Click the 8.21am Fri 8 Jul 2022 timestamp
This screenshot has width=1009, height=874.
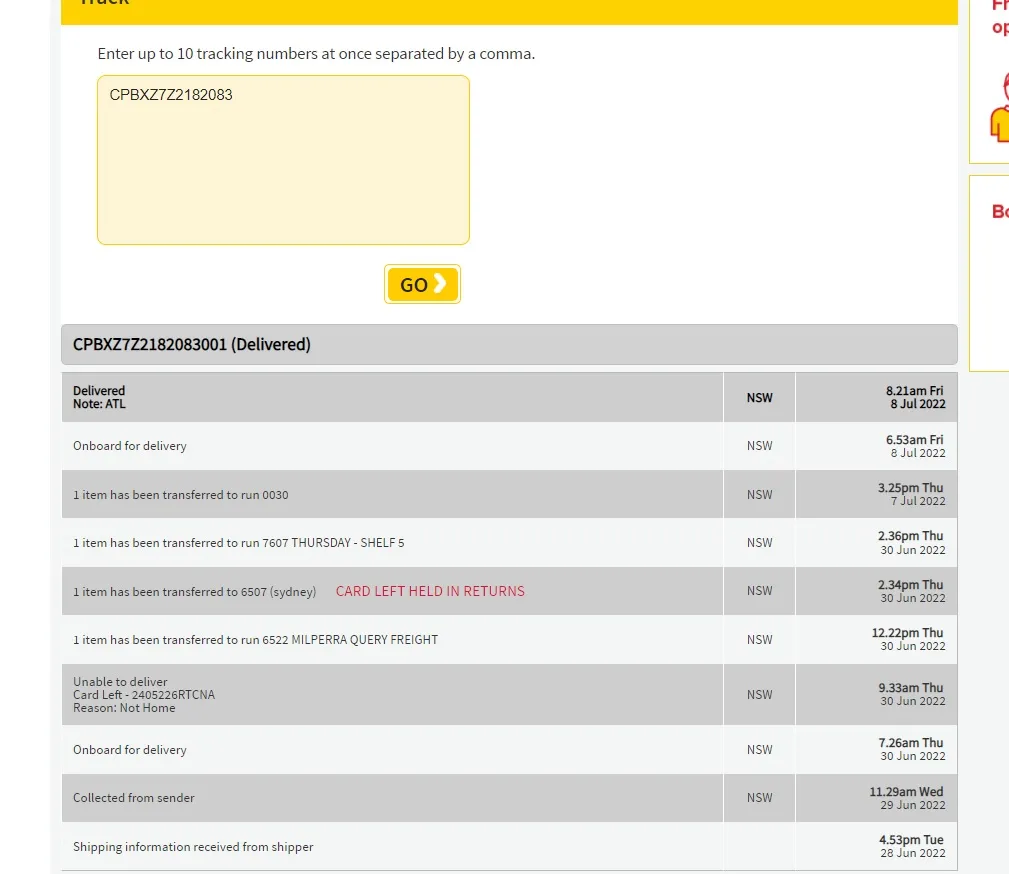coord(914,397)
